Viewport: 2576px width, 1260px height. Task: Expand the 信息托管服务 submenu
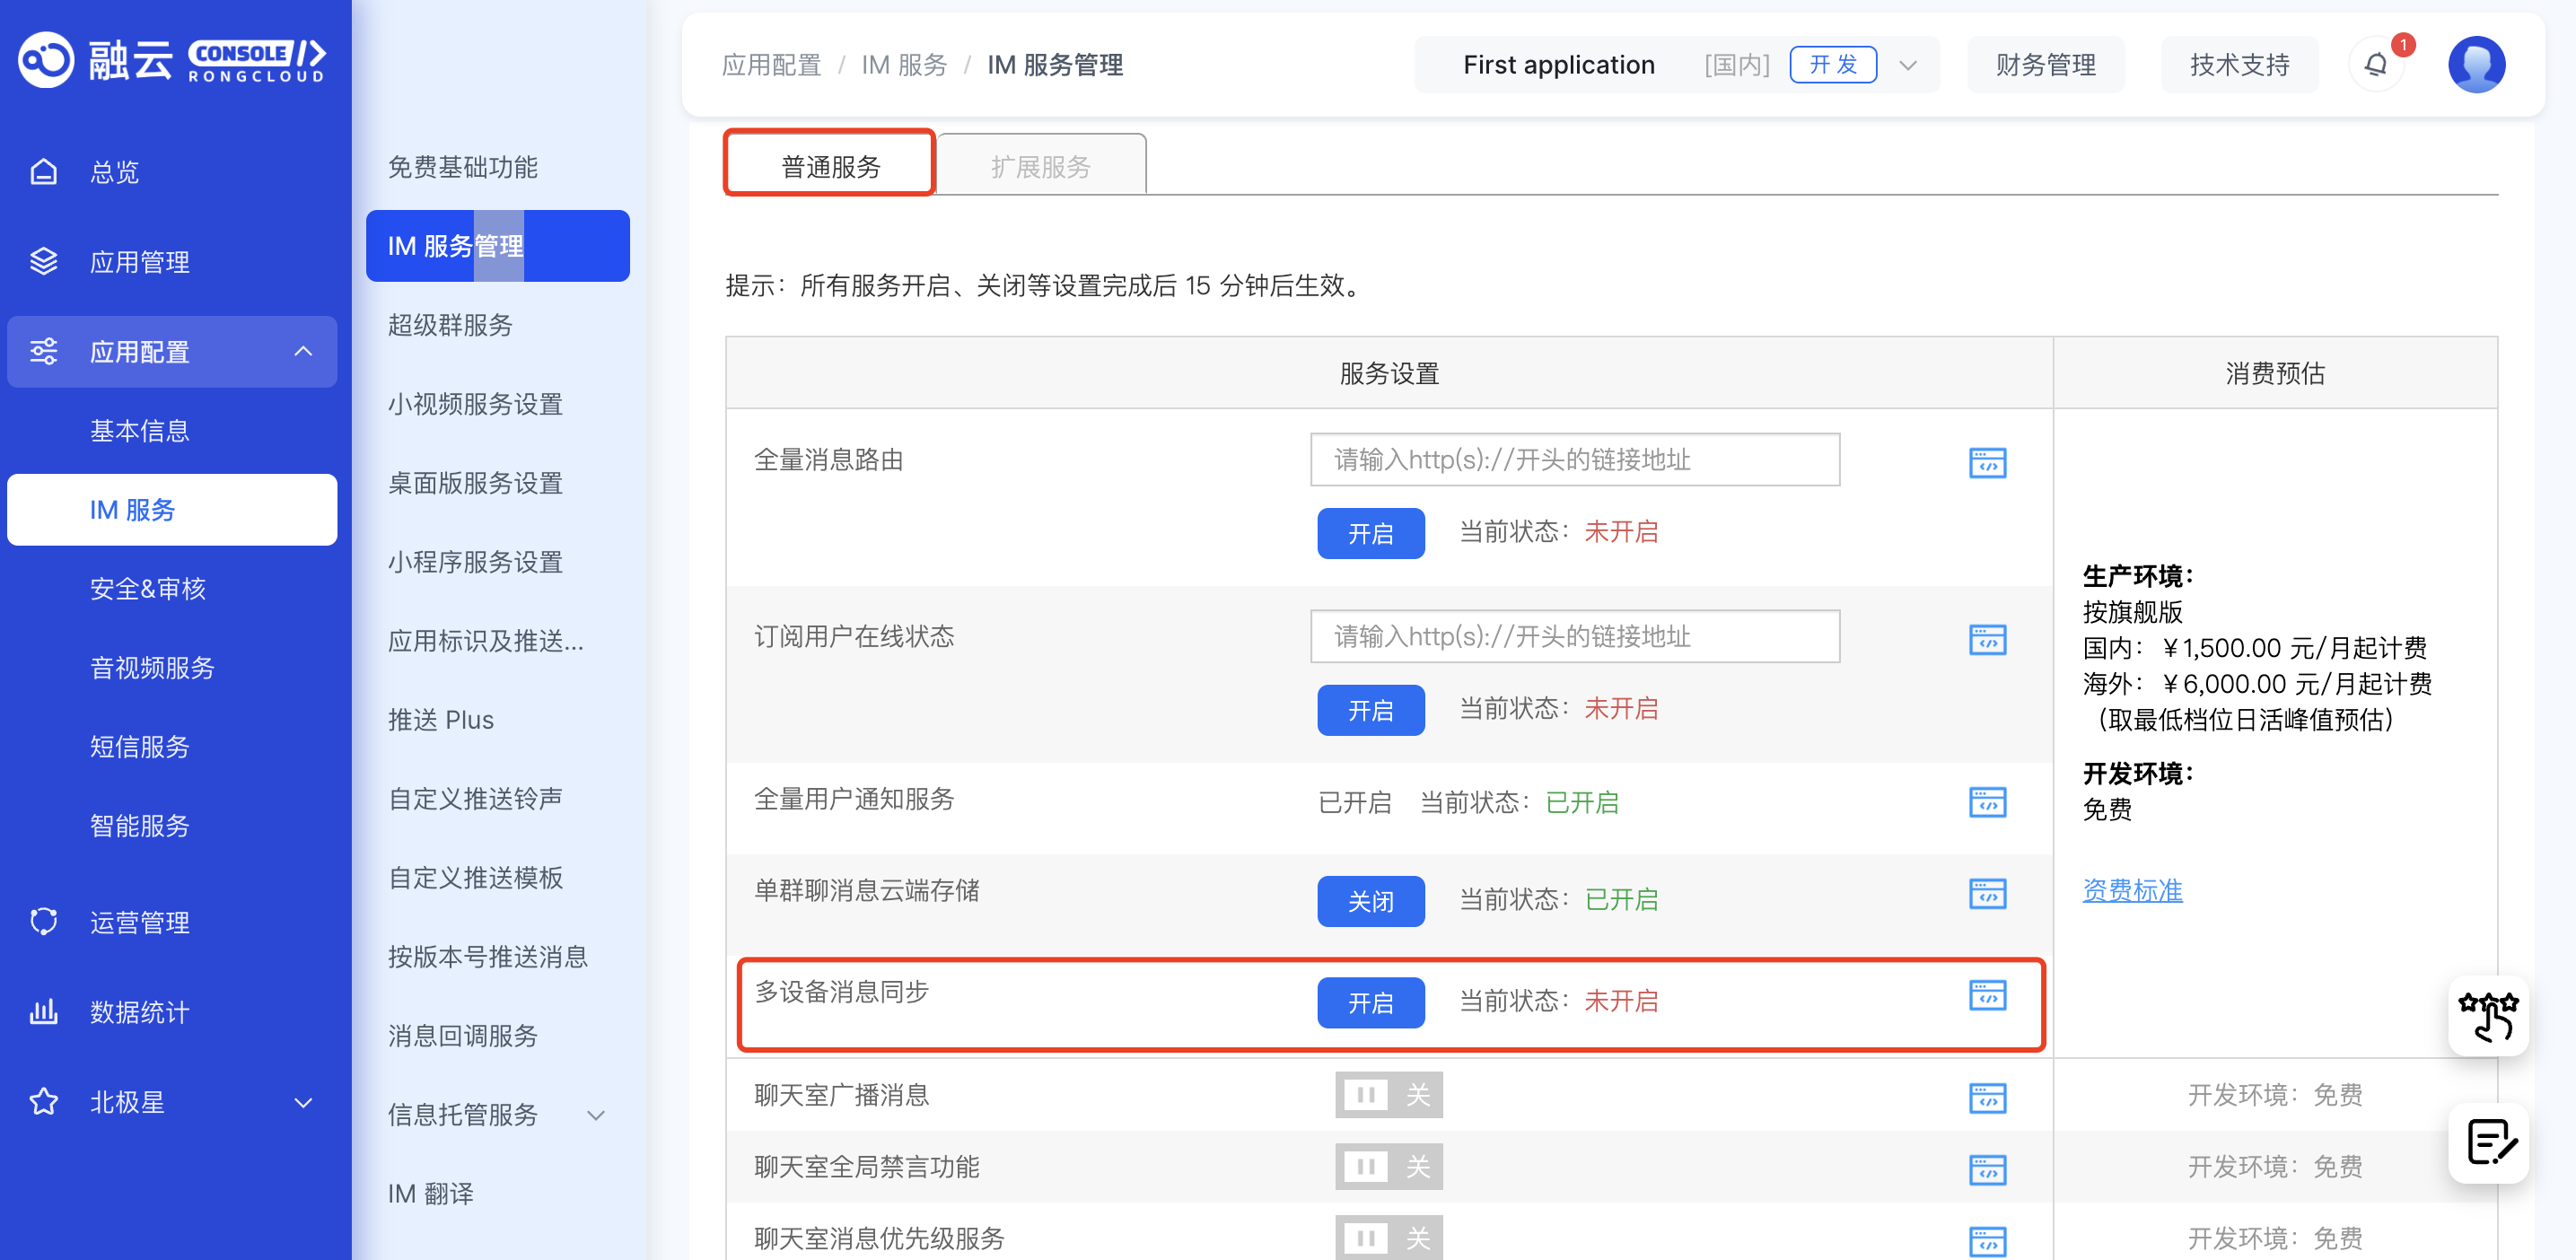click(x=596, y=1115)
